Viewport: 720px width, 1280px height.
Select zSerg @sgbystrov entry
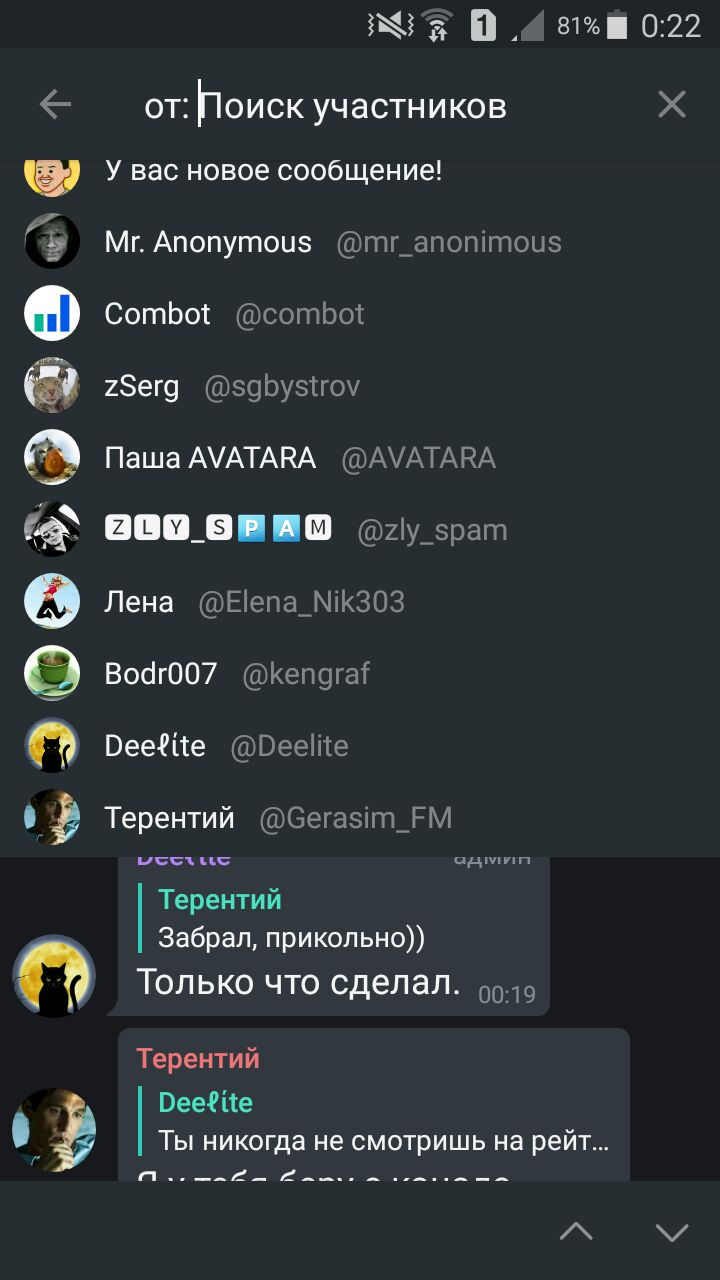tap(360, 386)
